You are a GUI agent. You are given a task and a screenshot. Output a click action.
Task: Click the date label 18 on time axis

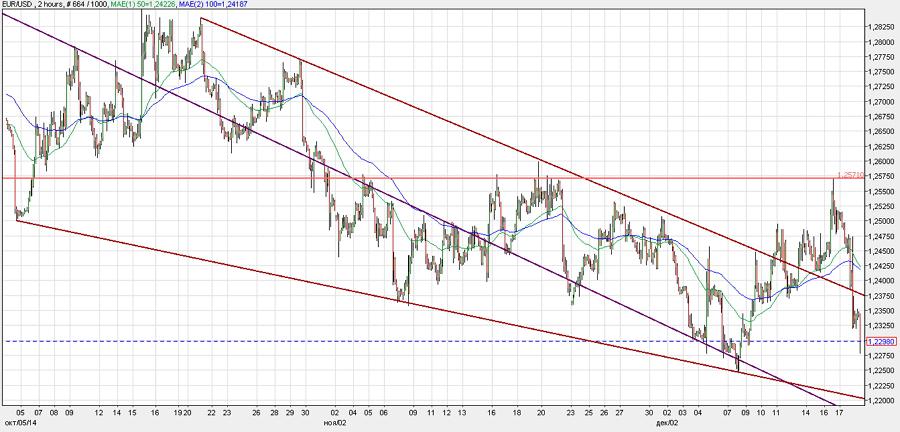click(517, 412)
